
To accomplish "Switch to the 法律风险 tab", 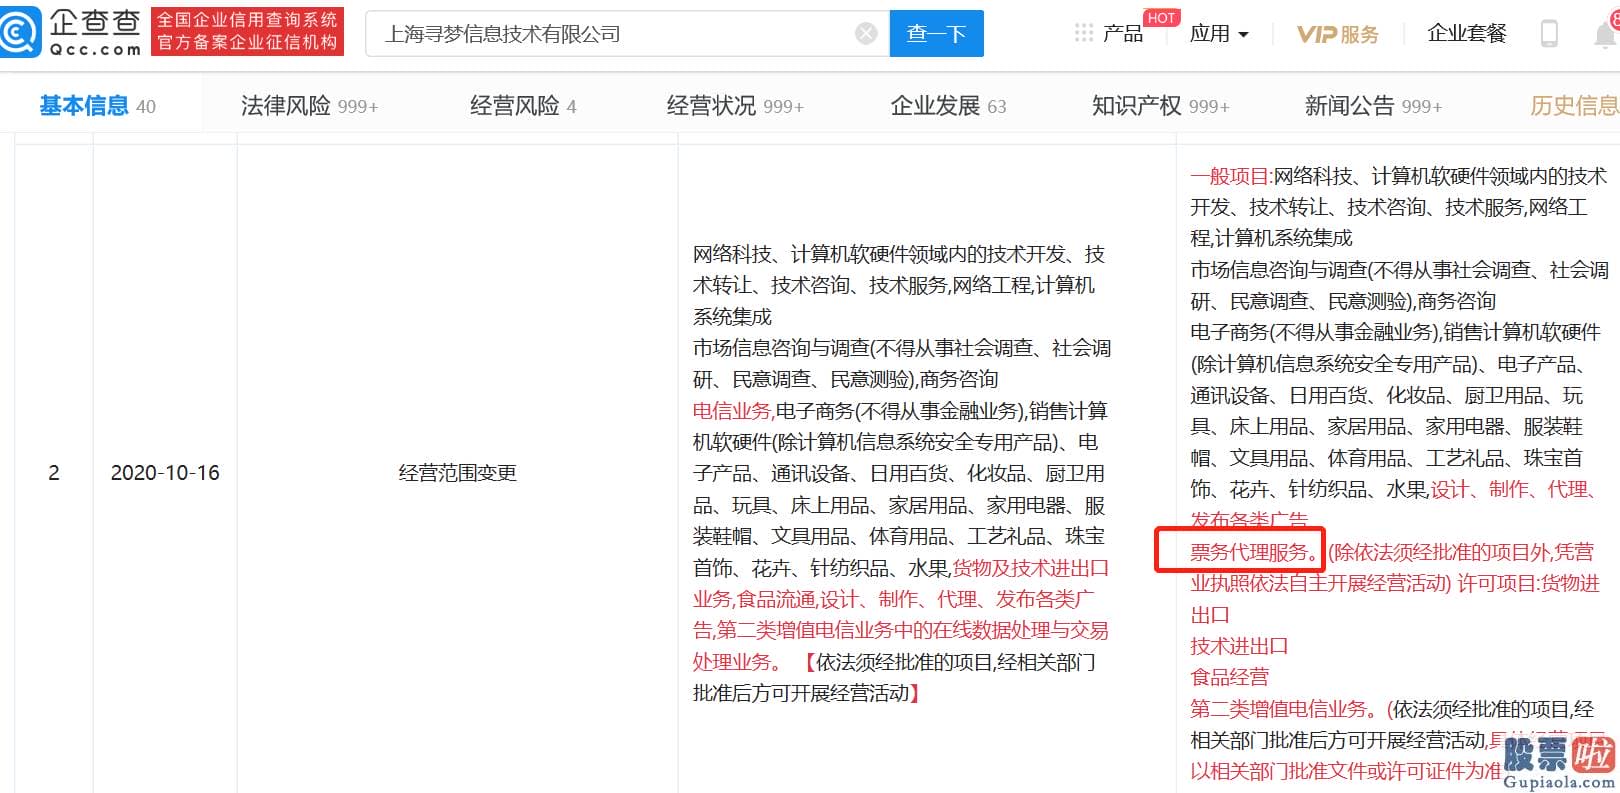I will point(309,105).
